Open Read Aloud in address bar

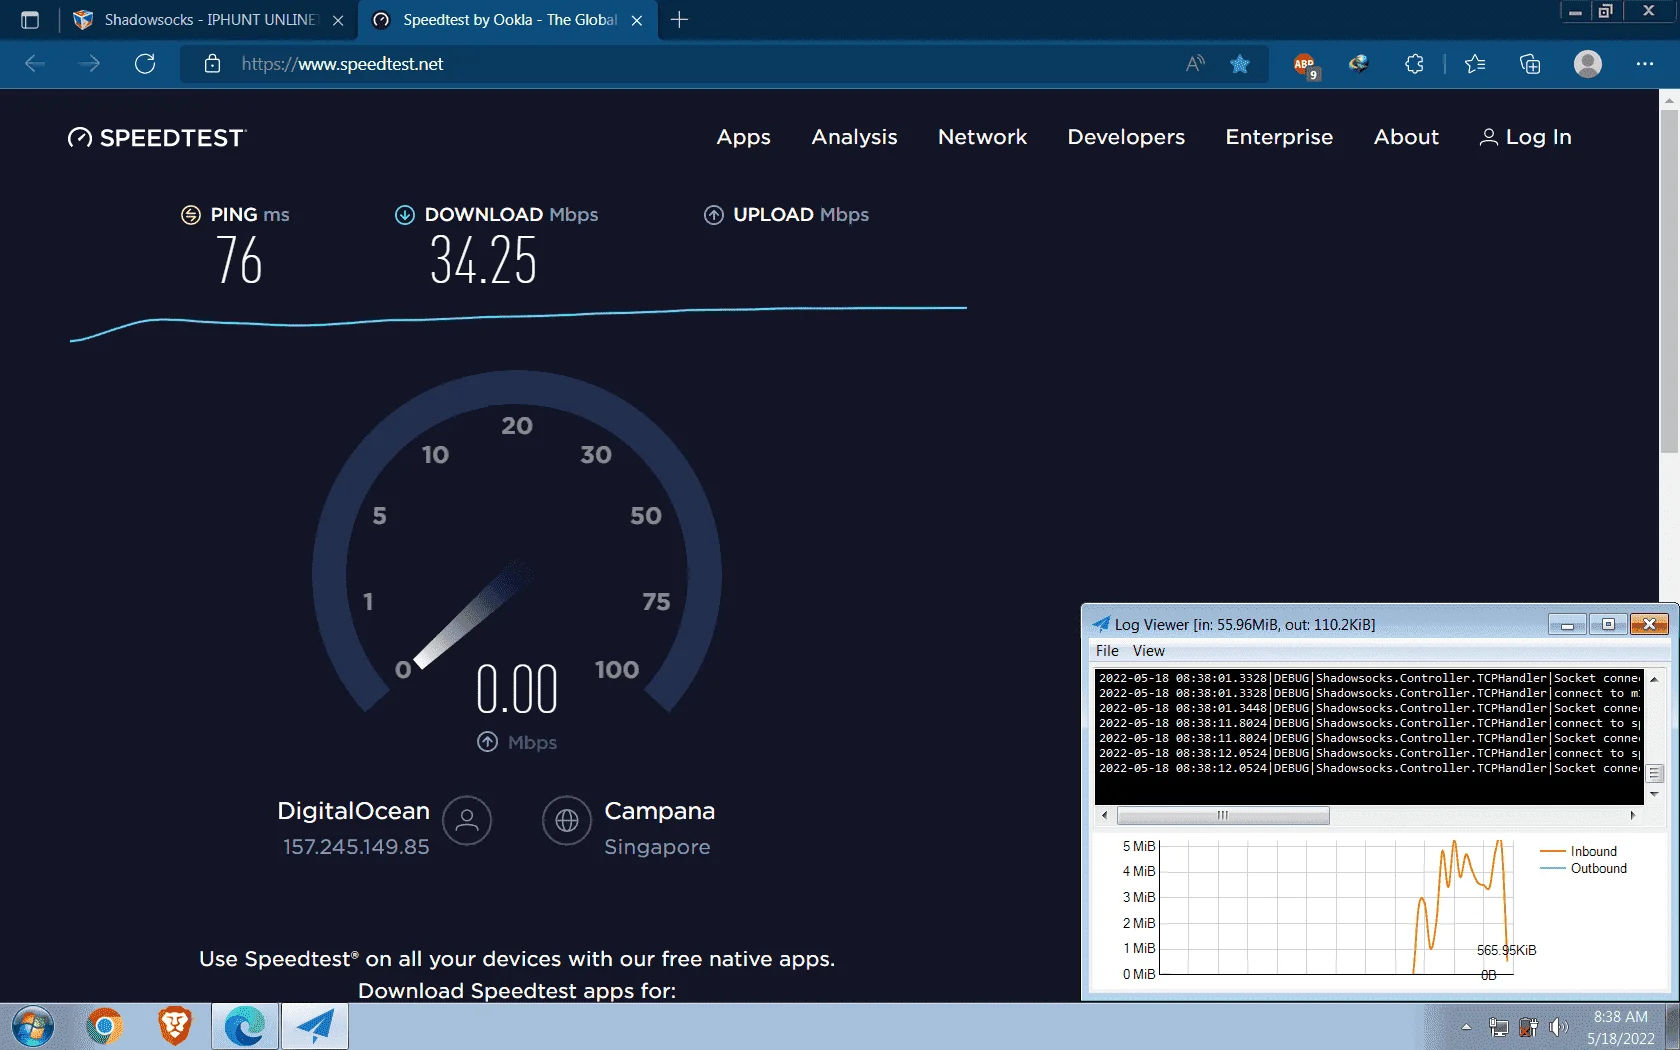(1195, 64)
